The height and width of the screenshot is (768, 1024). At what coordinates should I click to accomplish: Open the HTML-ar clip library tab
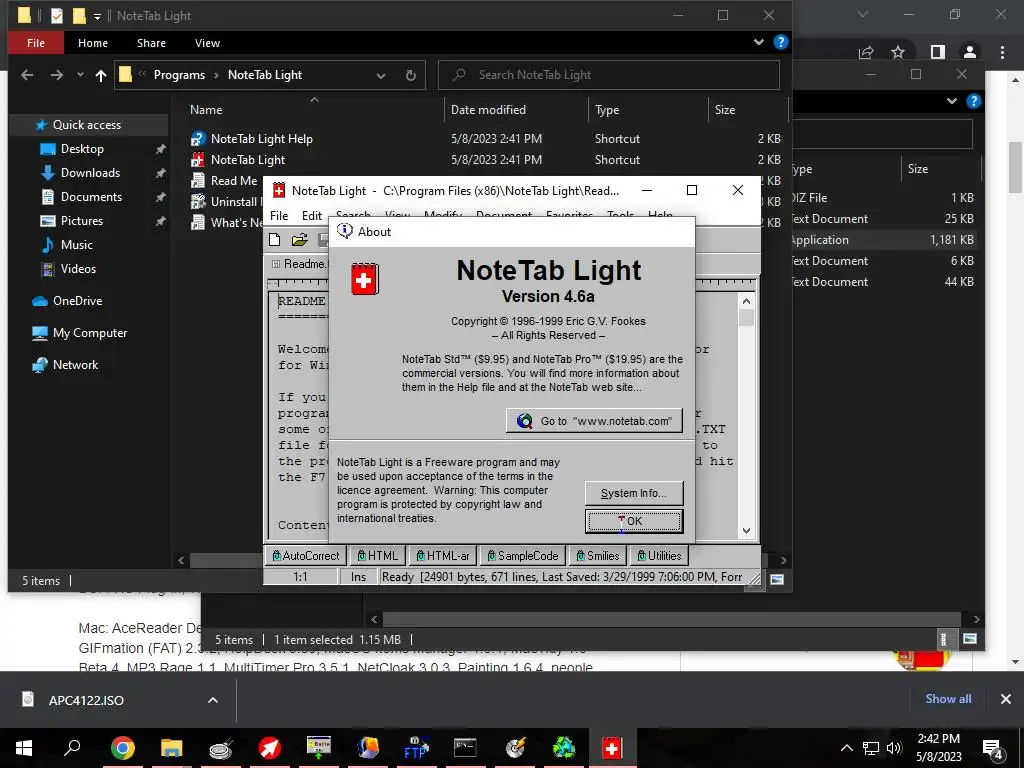[443, 556]
